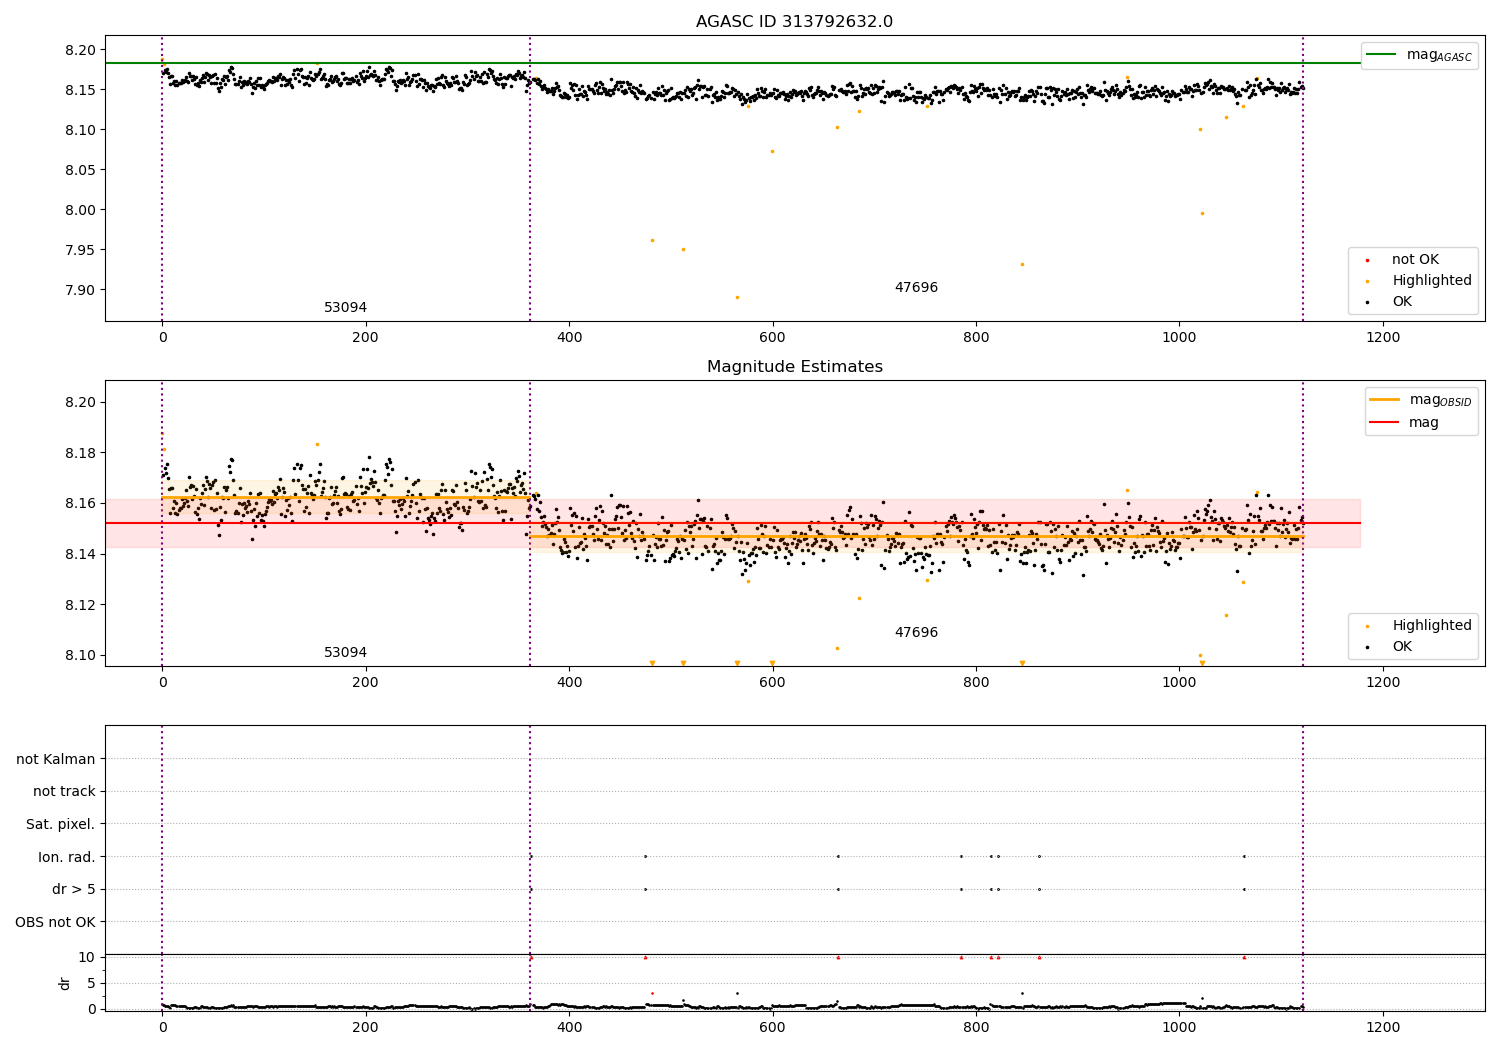Click the orange outlier point at 8.00 near x=1020
This screenshot has height=1050, width=1500.
(x=1202, y=213)
